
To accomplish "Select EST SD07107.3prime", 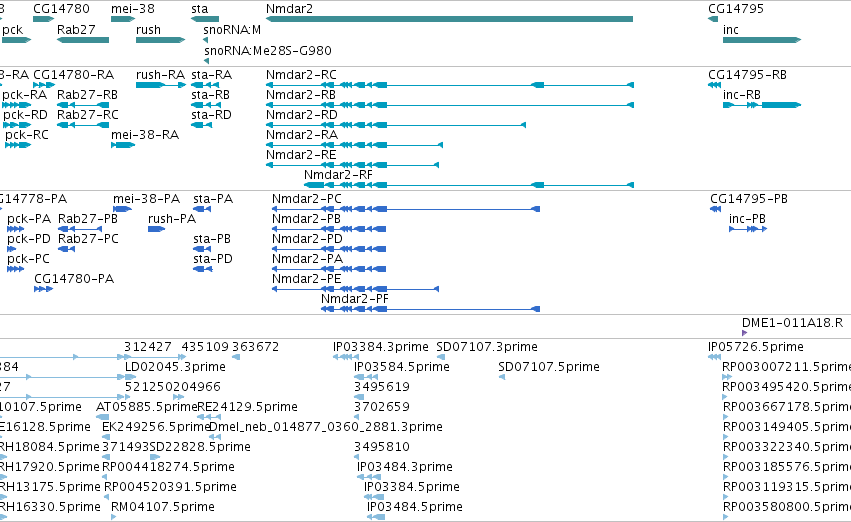I will [441, 357].
